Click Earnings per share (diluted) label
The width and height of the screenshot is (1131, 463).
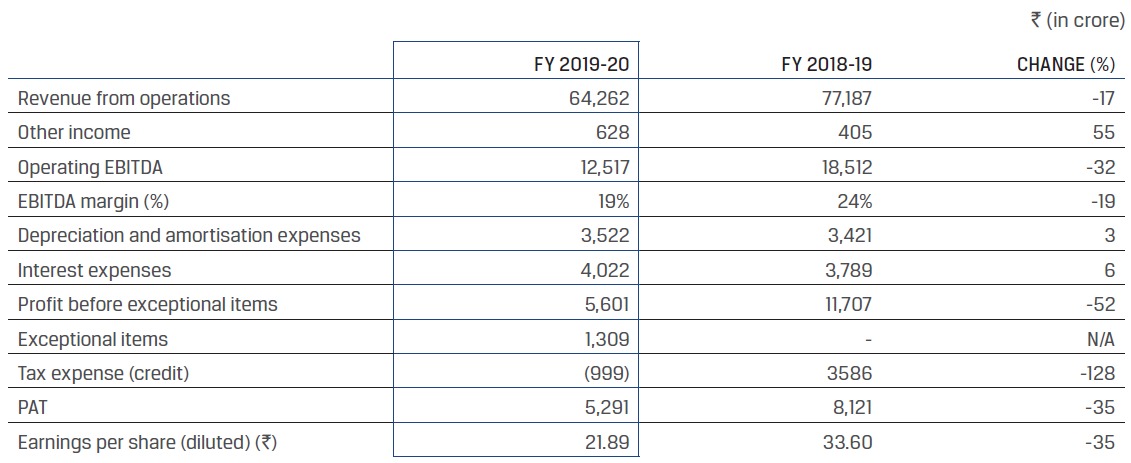coord(147,442)
